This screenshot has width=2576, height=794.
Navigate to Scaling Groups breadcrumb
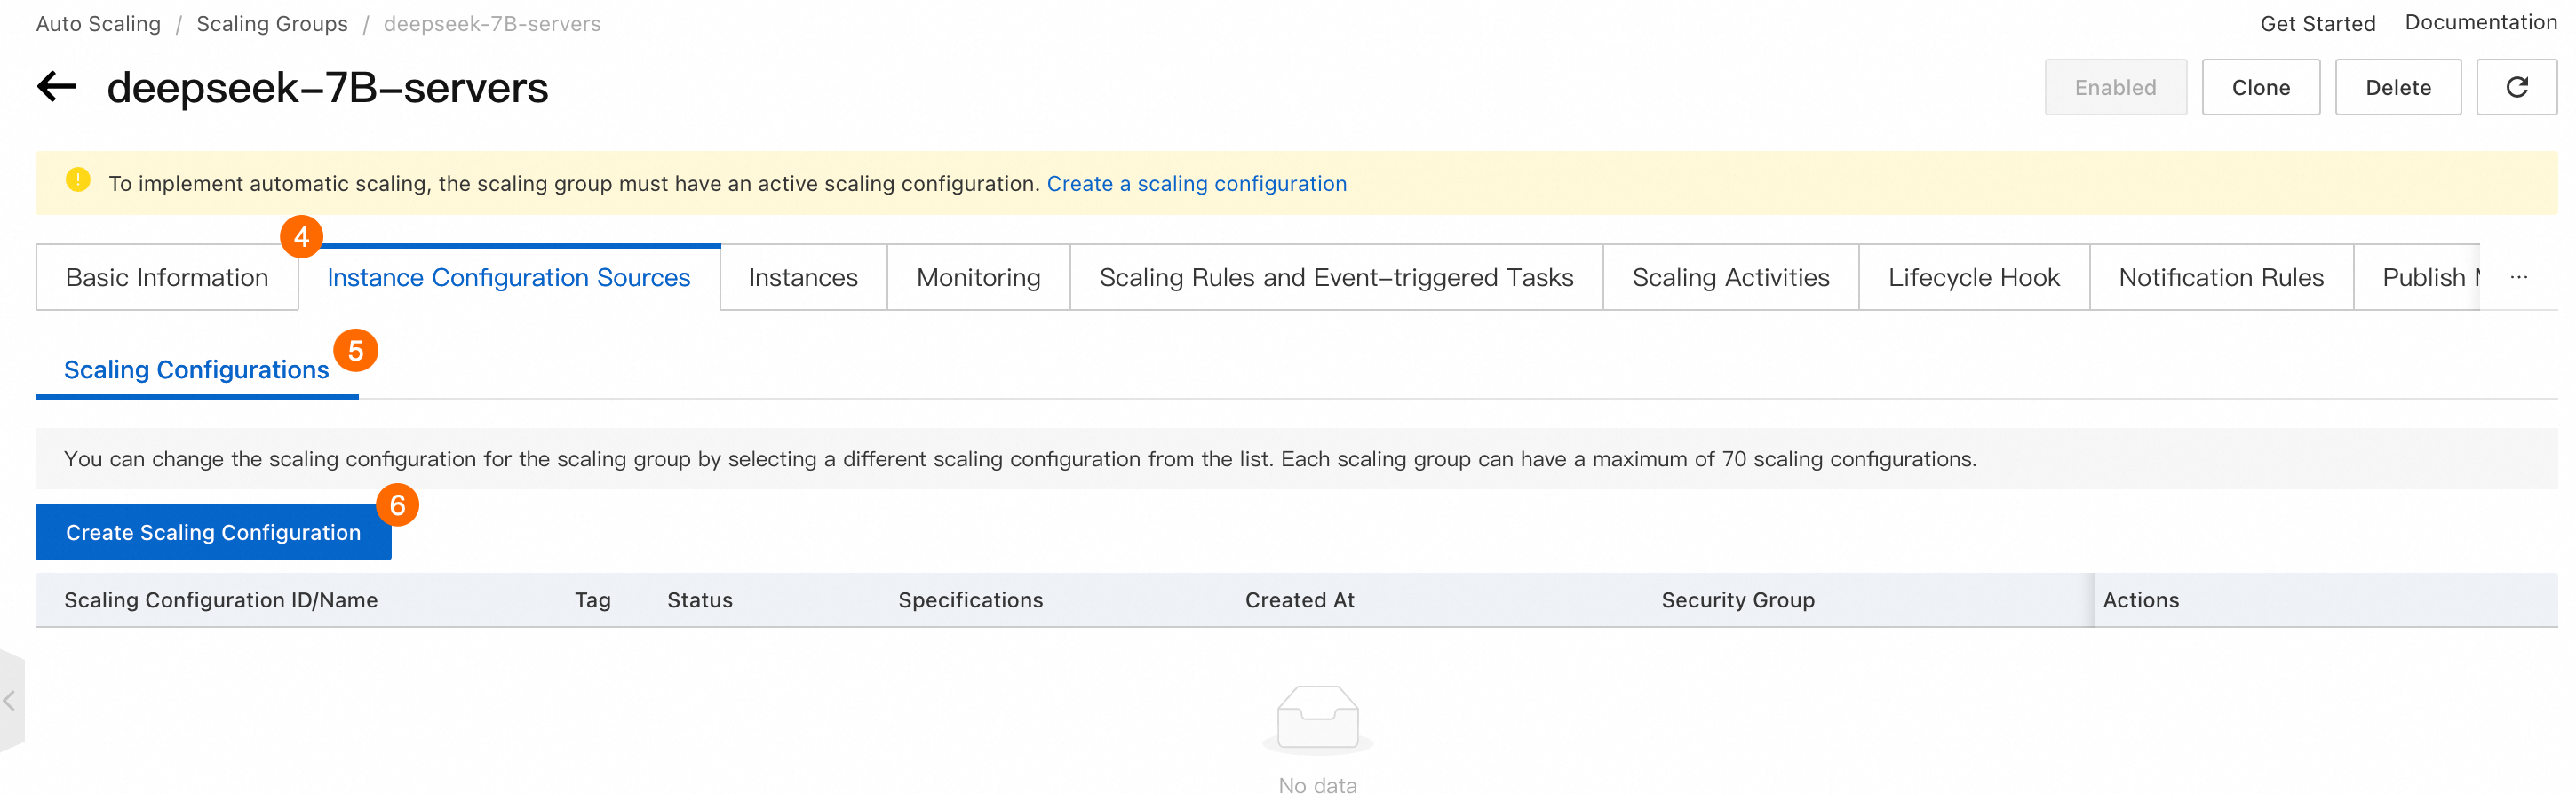pos(272,23)
